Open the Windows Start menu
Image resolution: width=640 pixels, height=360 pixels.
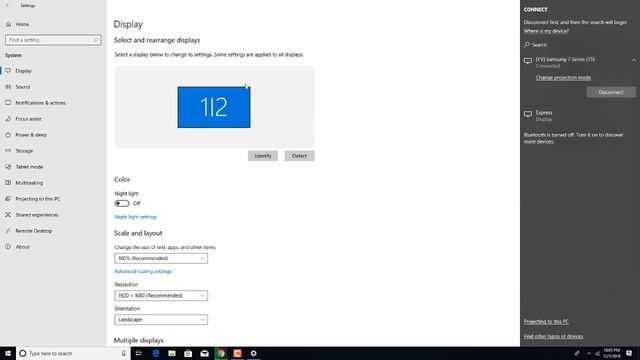(x=8, y=353)
